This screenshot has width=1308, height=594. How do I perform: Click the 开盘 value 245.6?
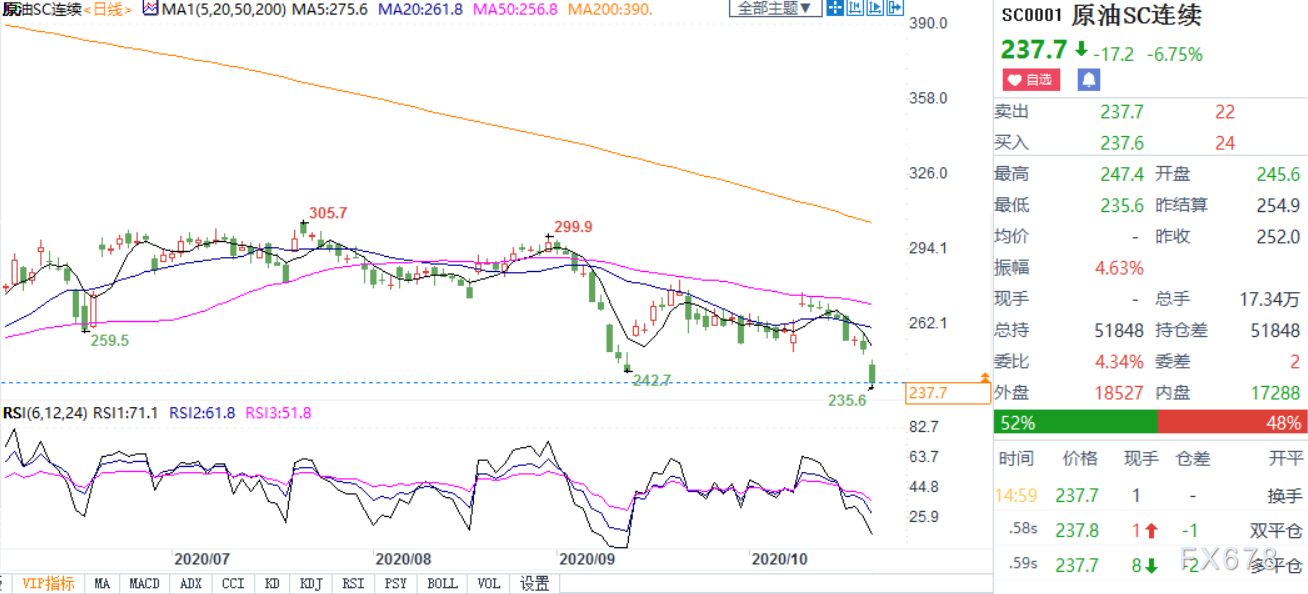(x=1278, y=174)
